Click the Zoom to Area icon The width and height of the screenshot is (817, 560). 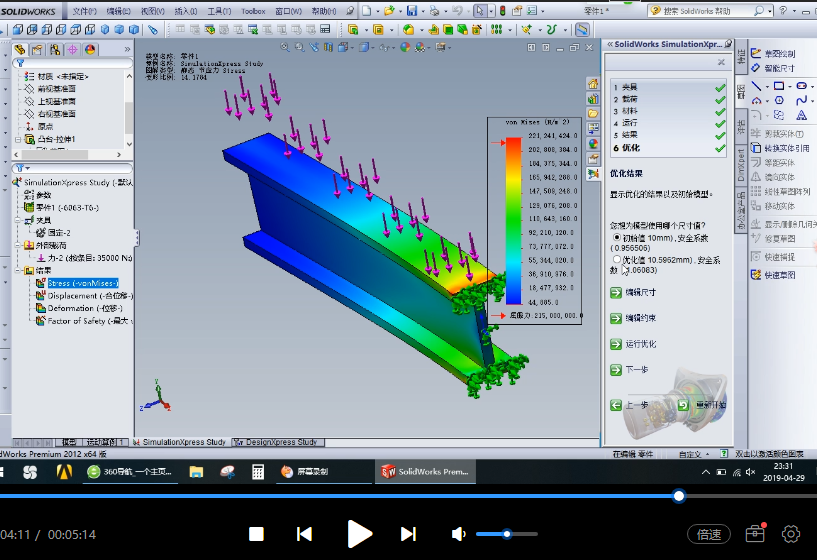[300, 47]
